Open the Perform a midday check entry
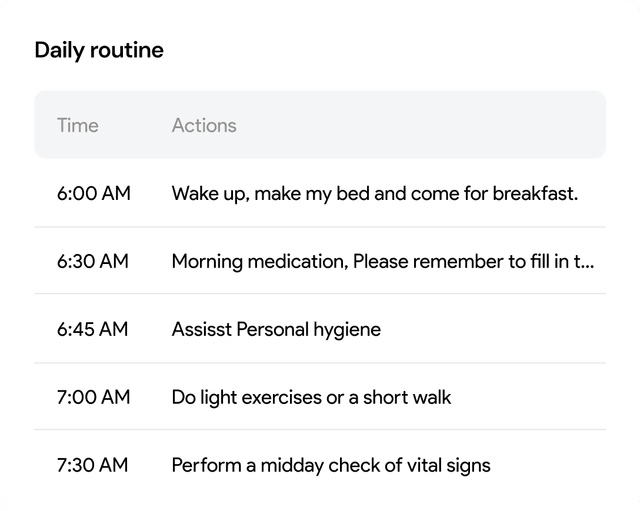Screen dimensions: 640x511 331,465
